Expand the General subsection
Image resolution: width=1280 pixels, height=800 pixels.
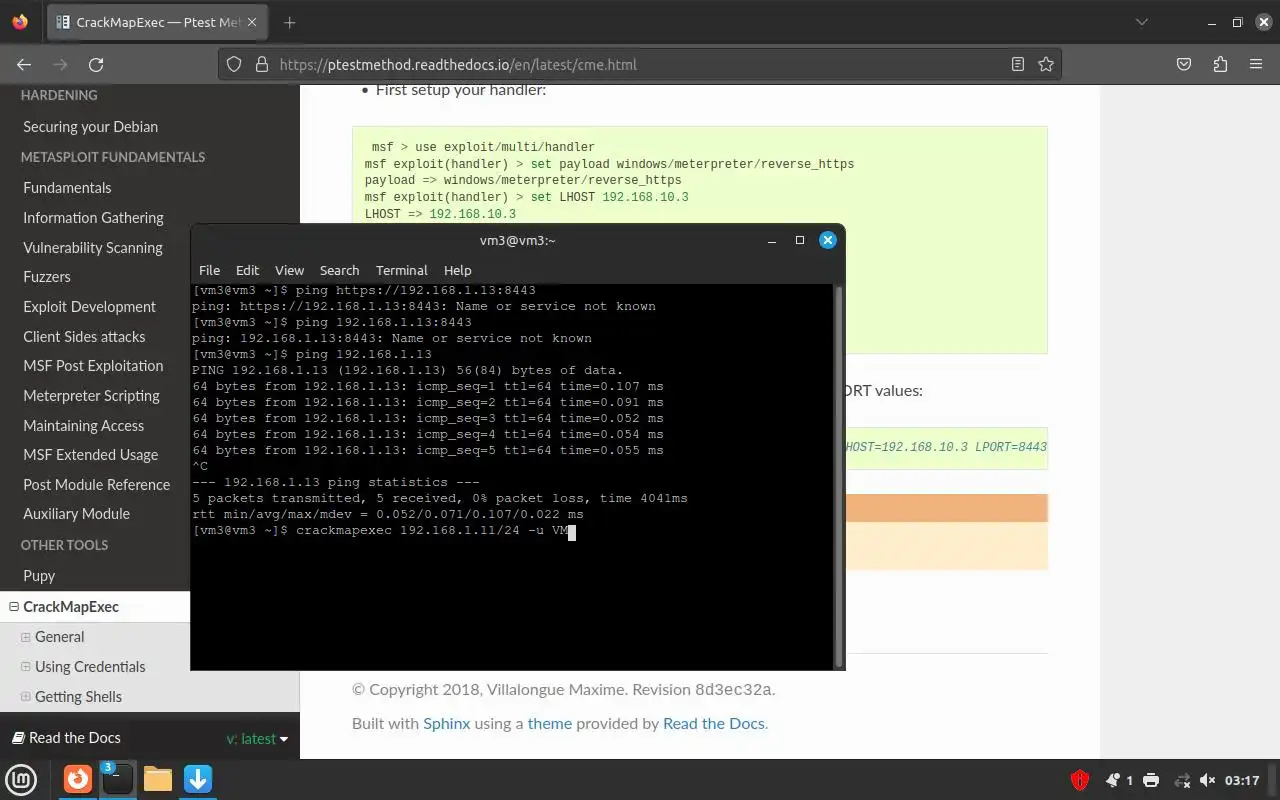click(26, 637)
